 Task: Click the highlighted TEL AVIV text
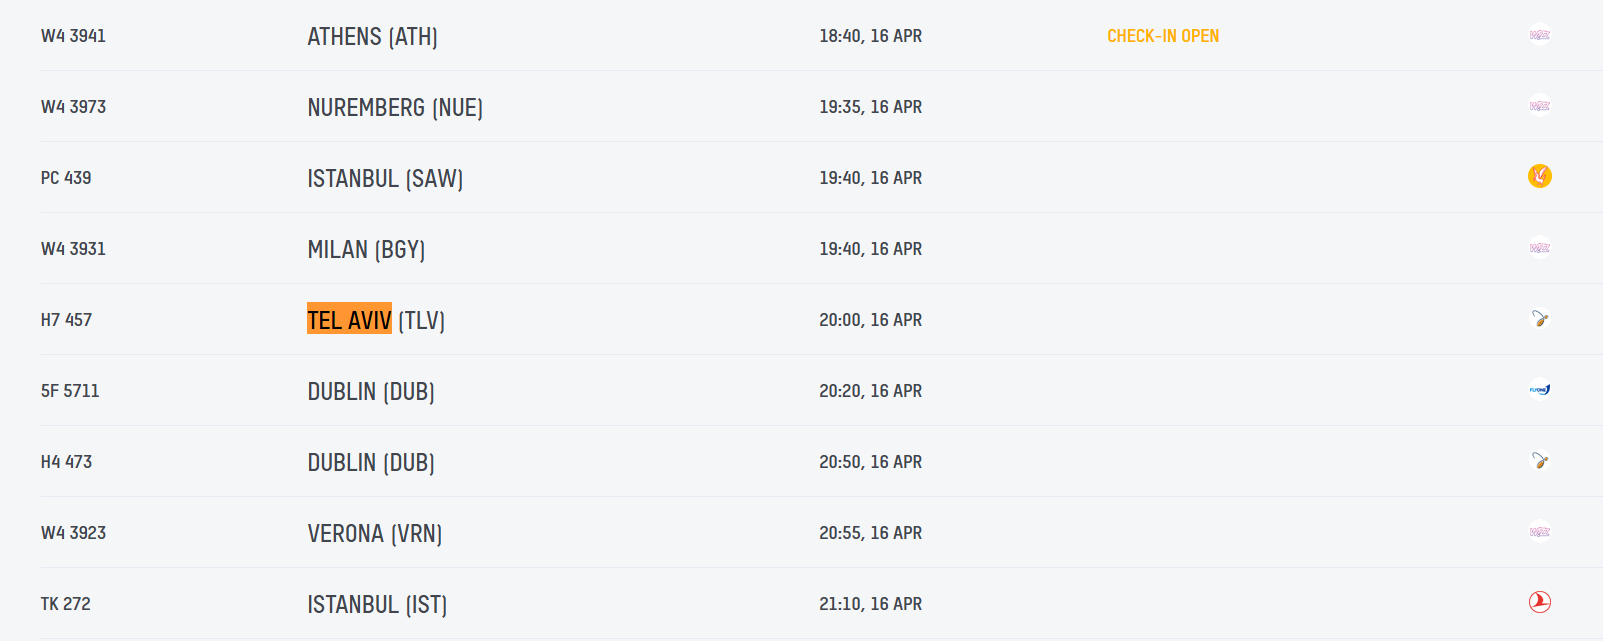[x=349, y=320]
